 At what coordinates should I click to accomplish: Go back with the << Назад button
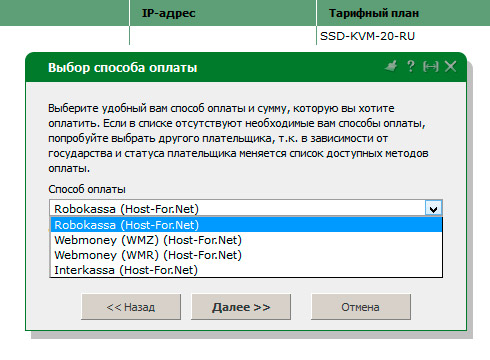pos(131,307)
